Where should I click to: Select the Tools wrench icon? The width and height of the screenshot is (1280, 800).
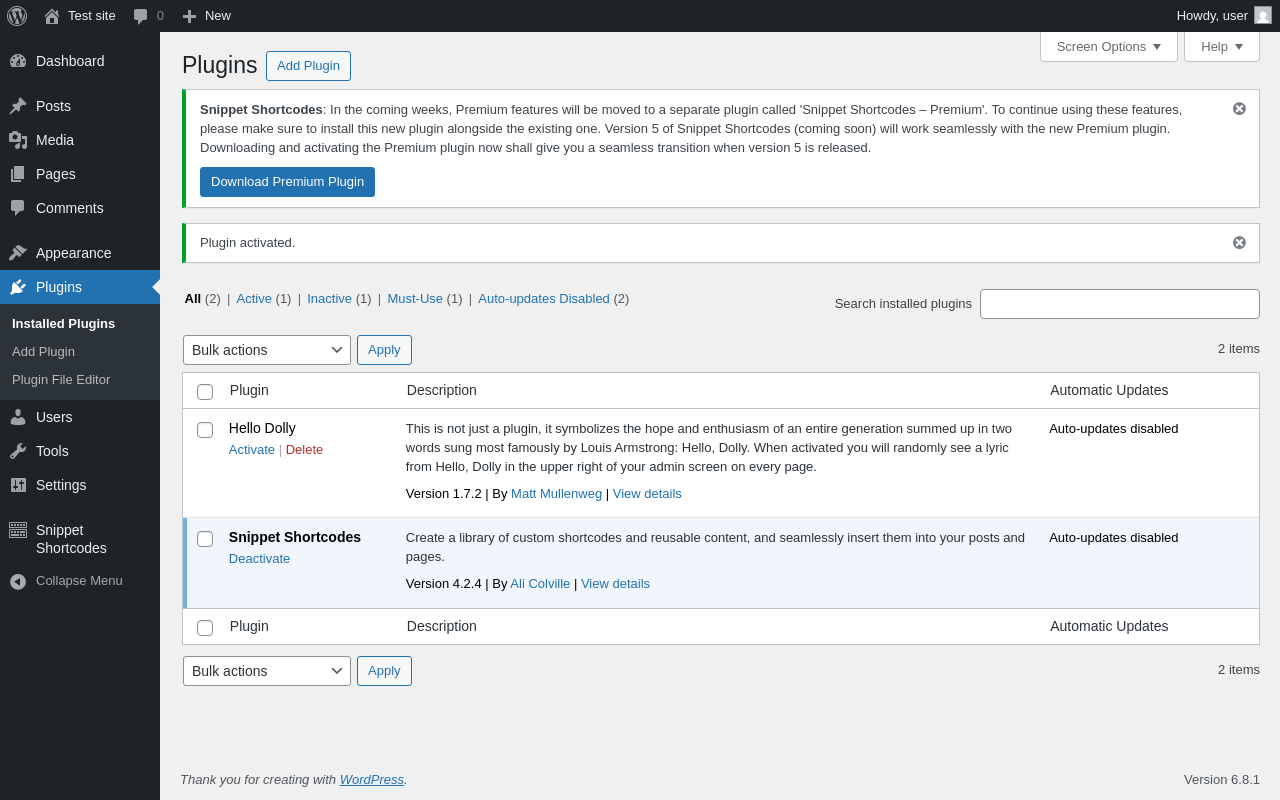[18, 451]
